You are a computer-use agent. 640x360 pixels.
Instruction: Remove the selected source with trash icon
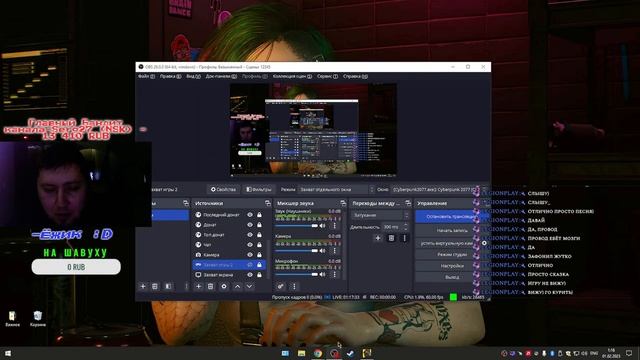point(211,287)
